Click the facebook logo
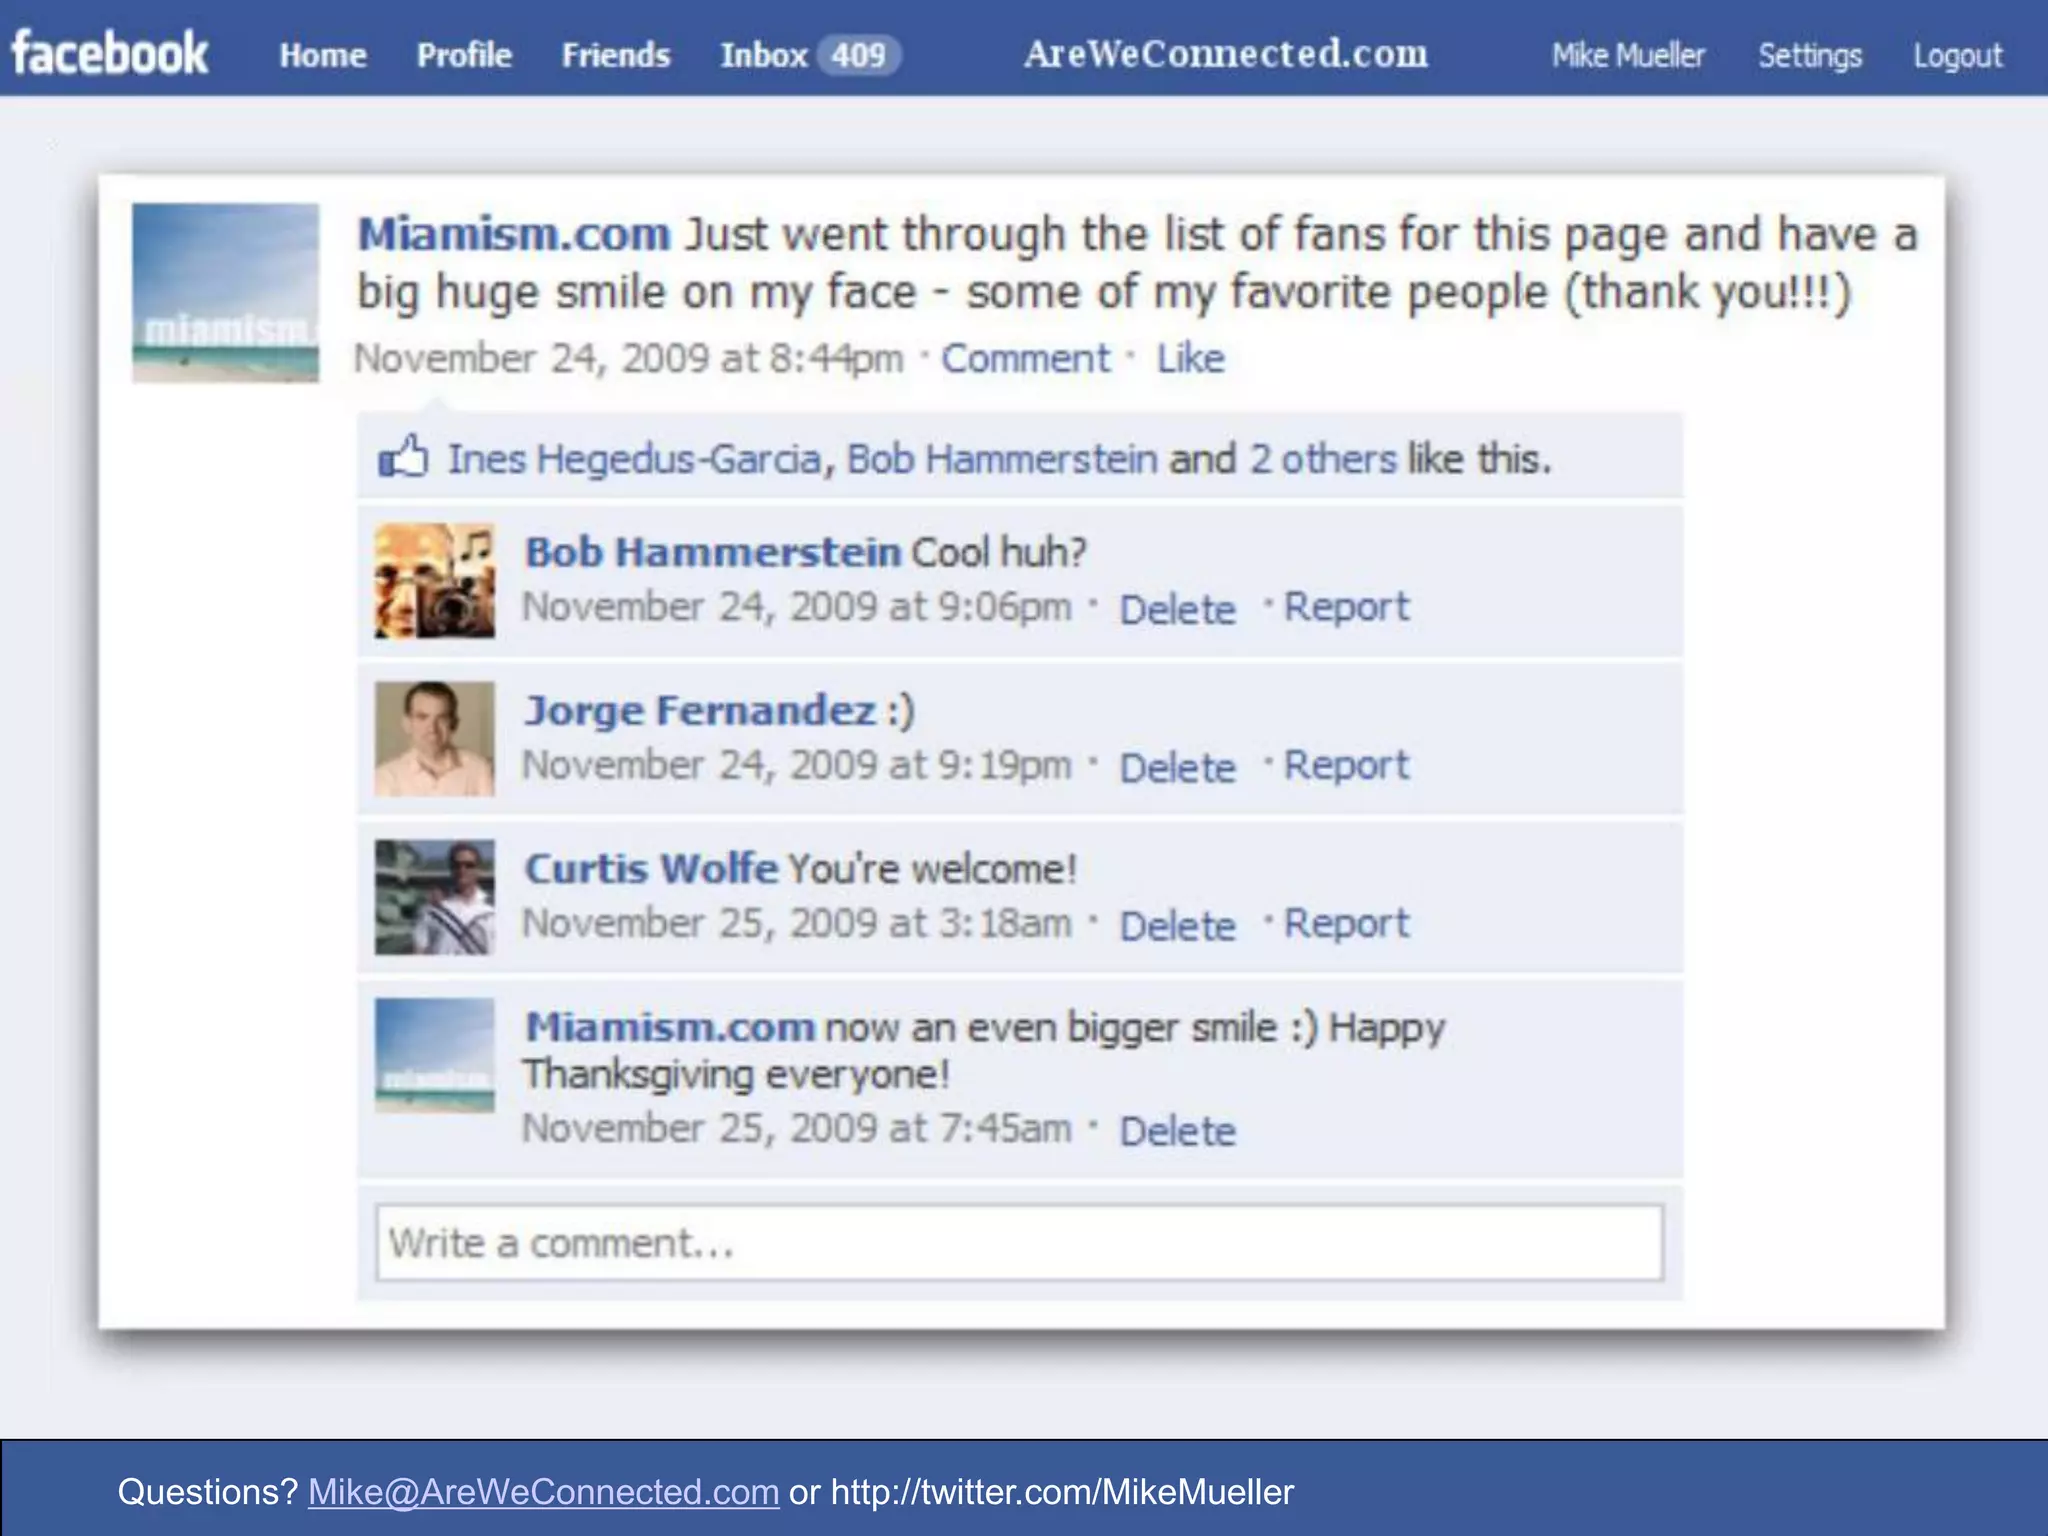Image resolution: width=2048 pixels, height=1536 pixels. pyautogui.click(x=109, y=53)
